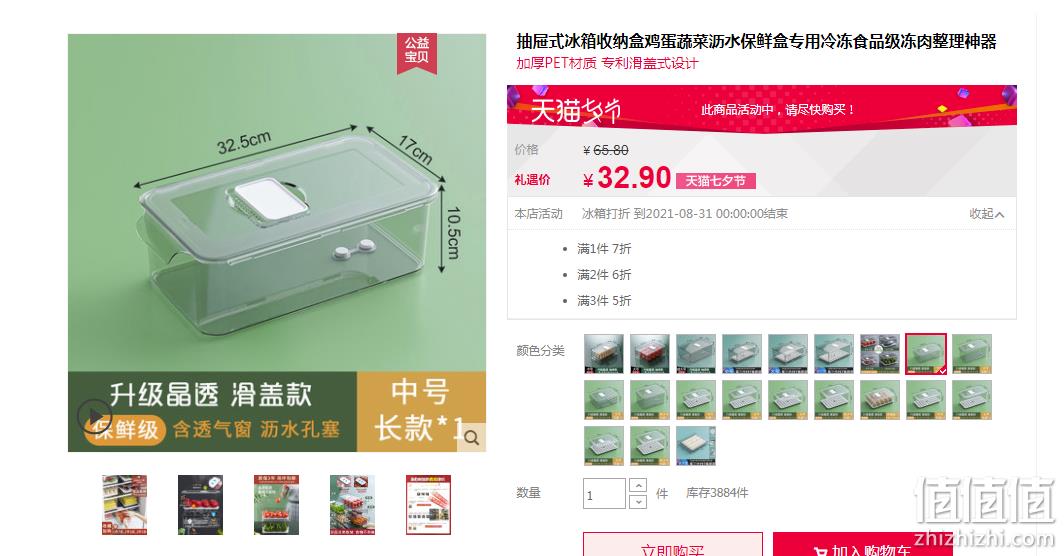Click the 天猫七夕节 promotional tag

coord(716,181)
